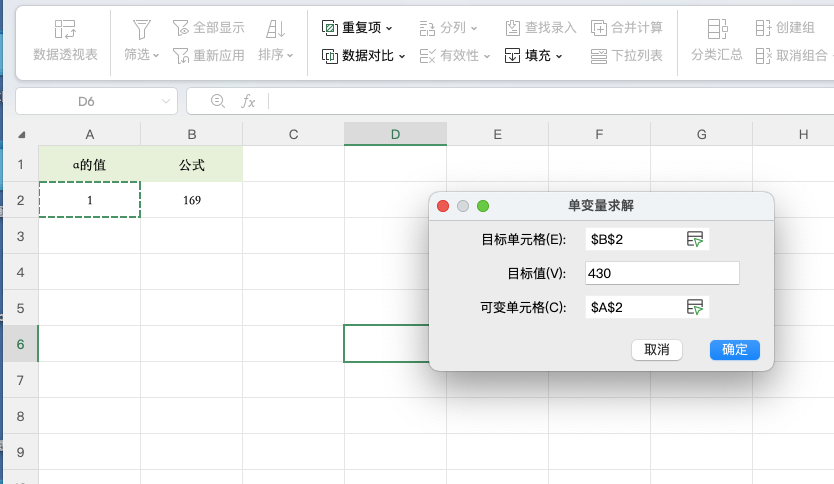The width and height of the screenshot is (834, 484).
Task: Click range picker icon for 可变单元格
Action: 695,307
